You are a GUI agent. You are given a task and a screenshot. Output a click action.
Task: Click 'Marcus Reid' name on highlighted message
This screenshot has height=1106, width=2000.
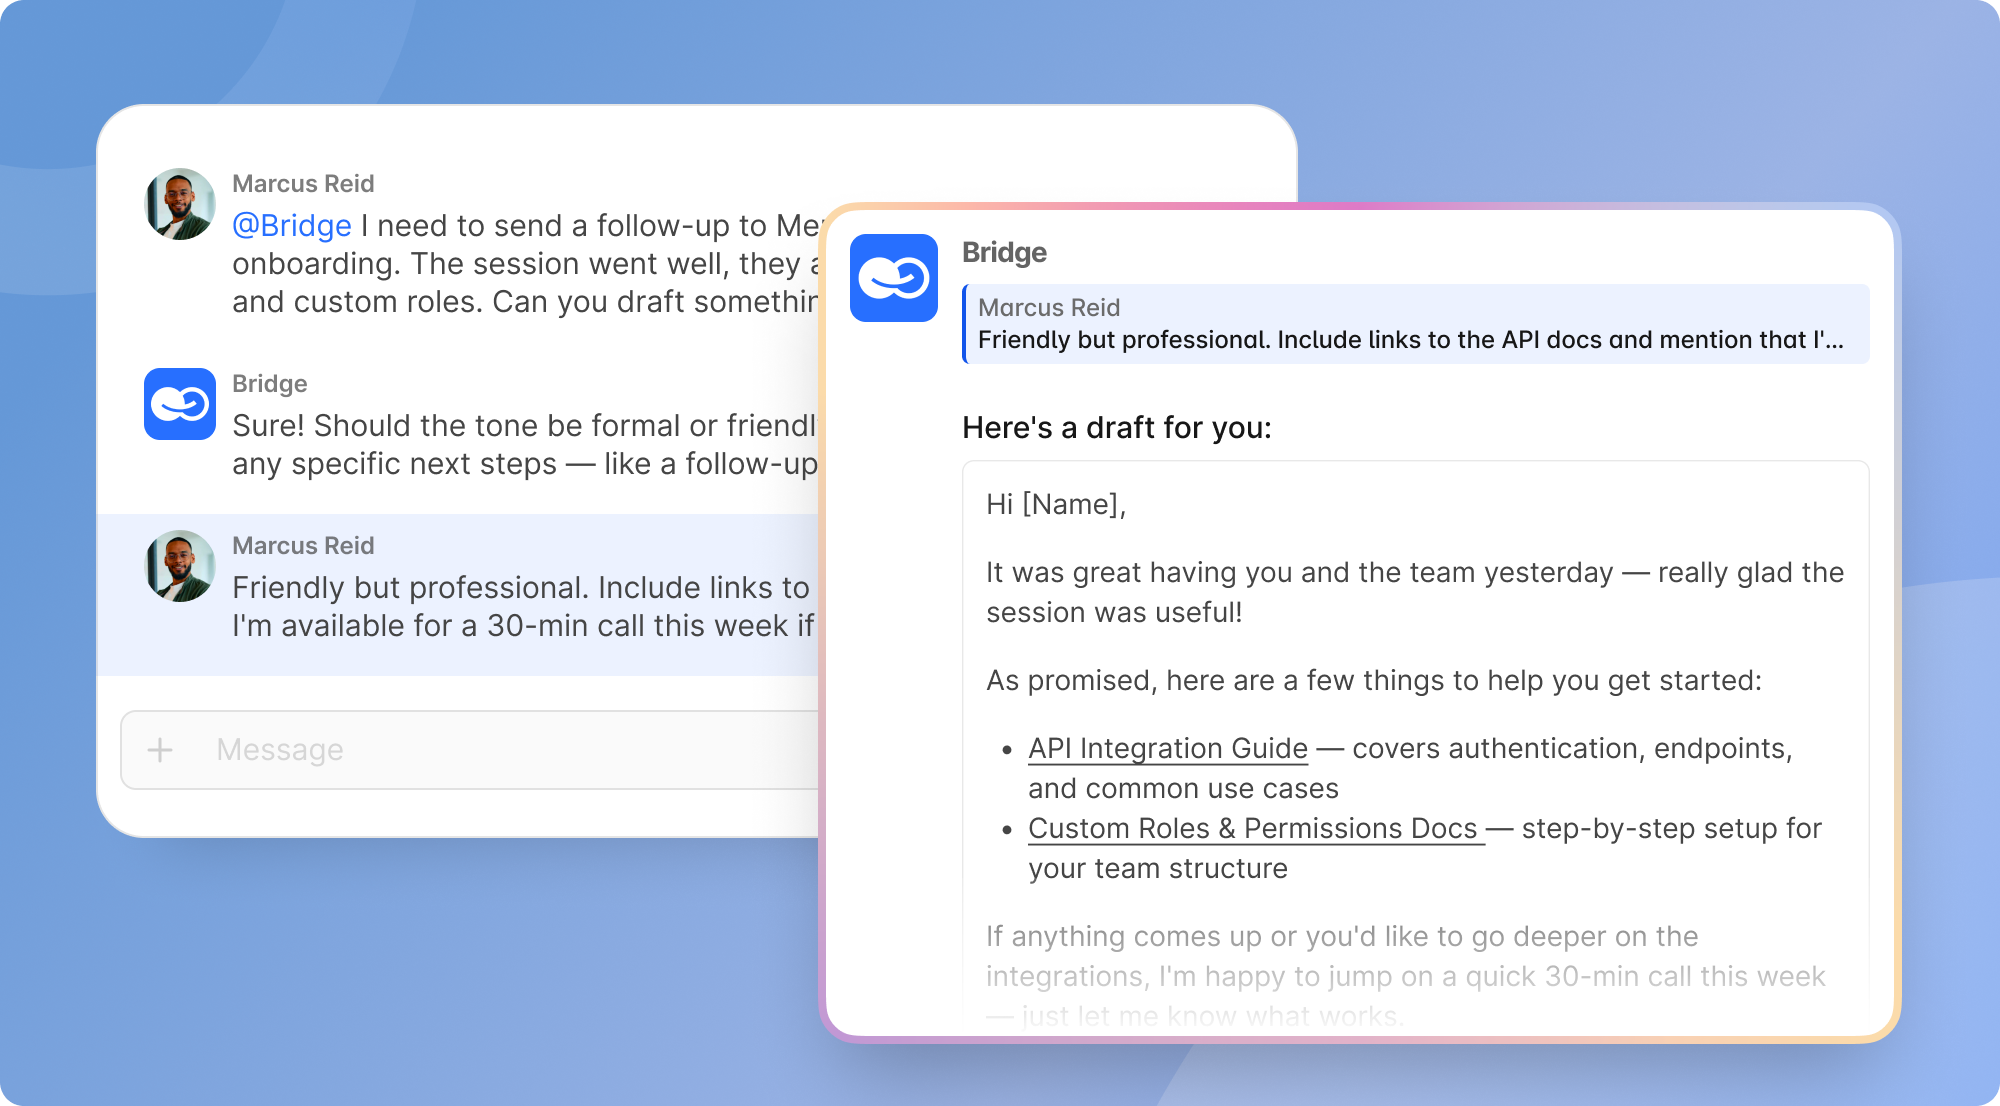(x=303, y=546)
